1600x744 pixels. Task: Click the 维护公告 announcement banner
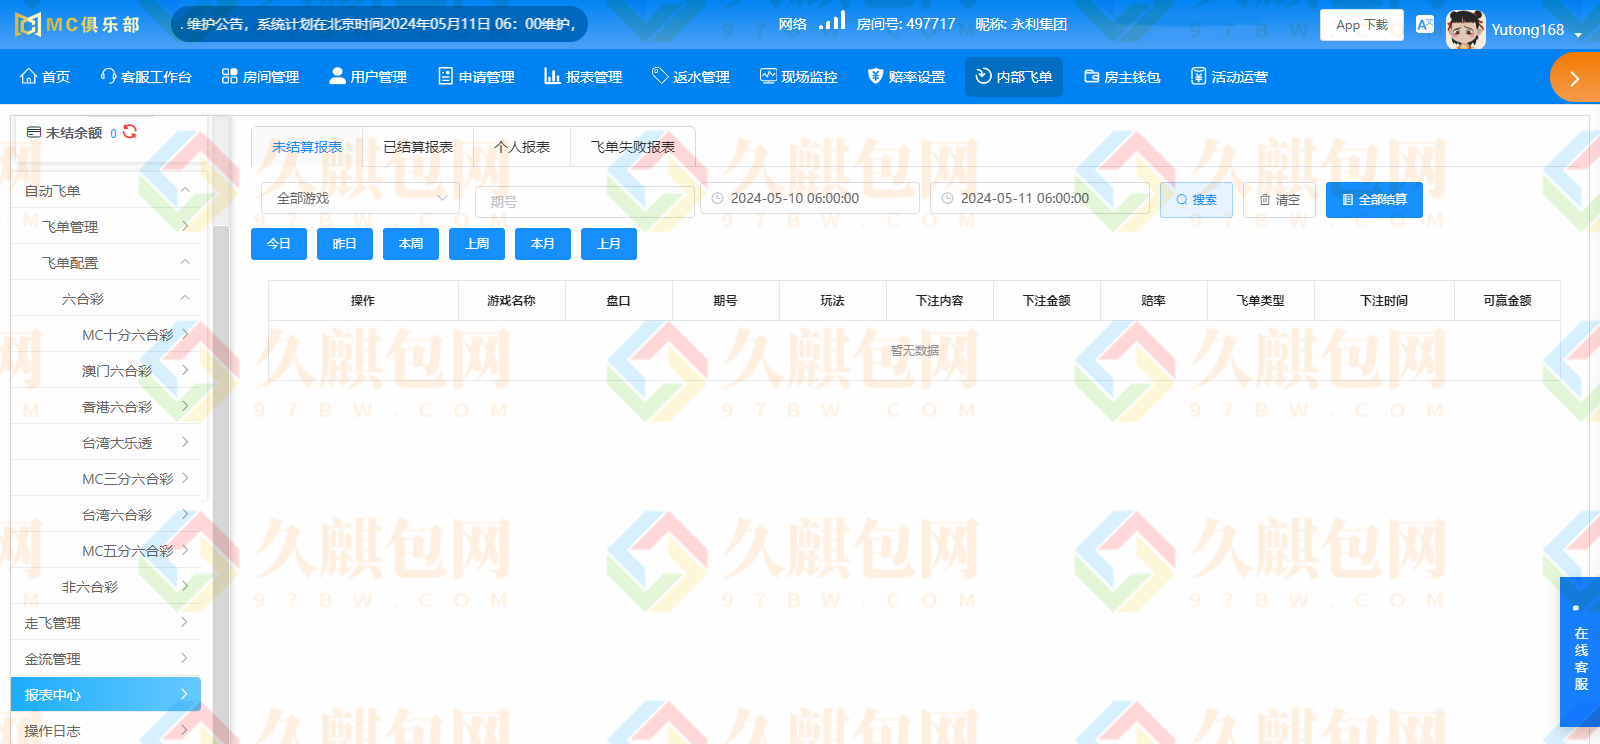pyautogui.click(x=379, y=24)
